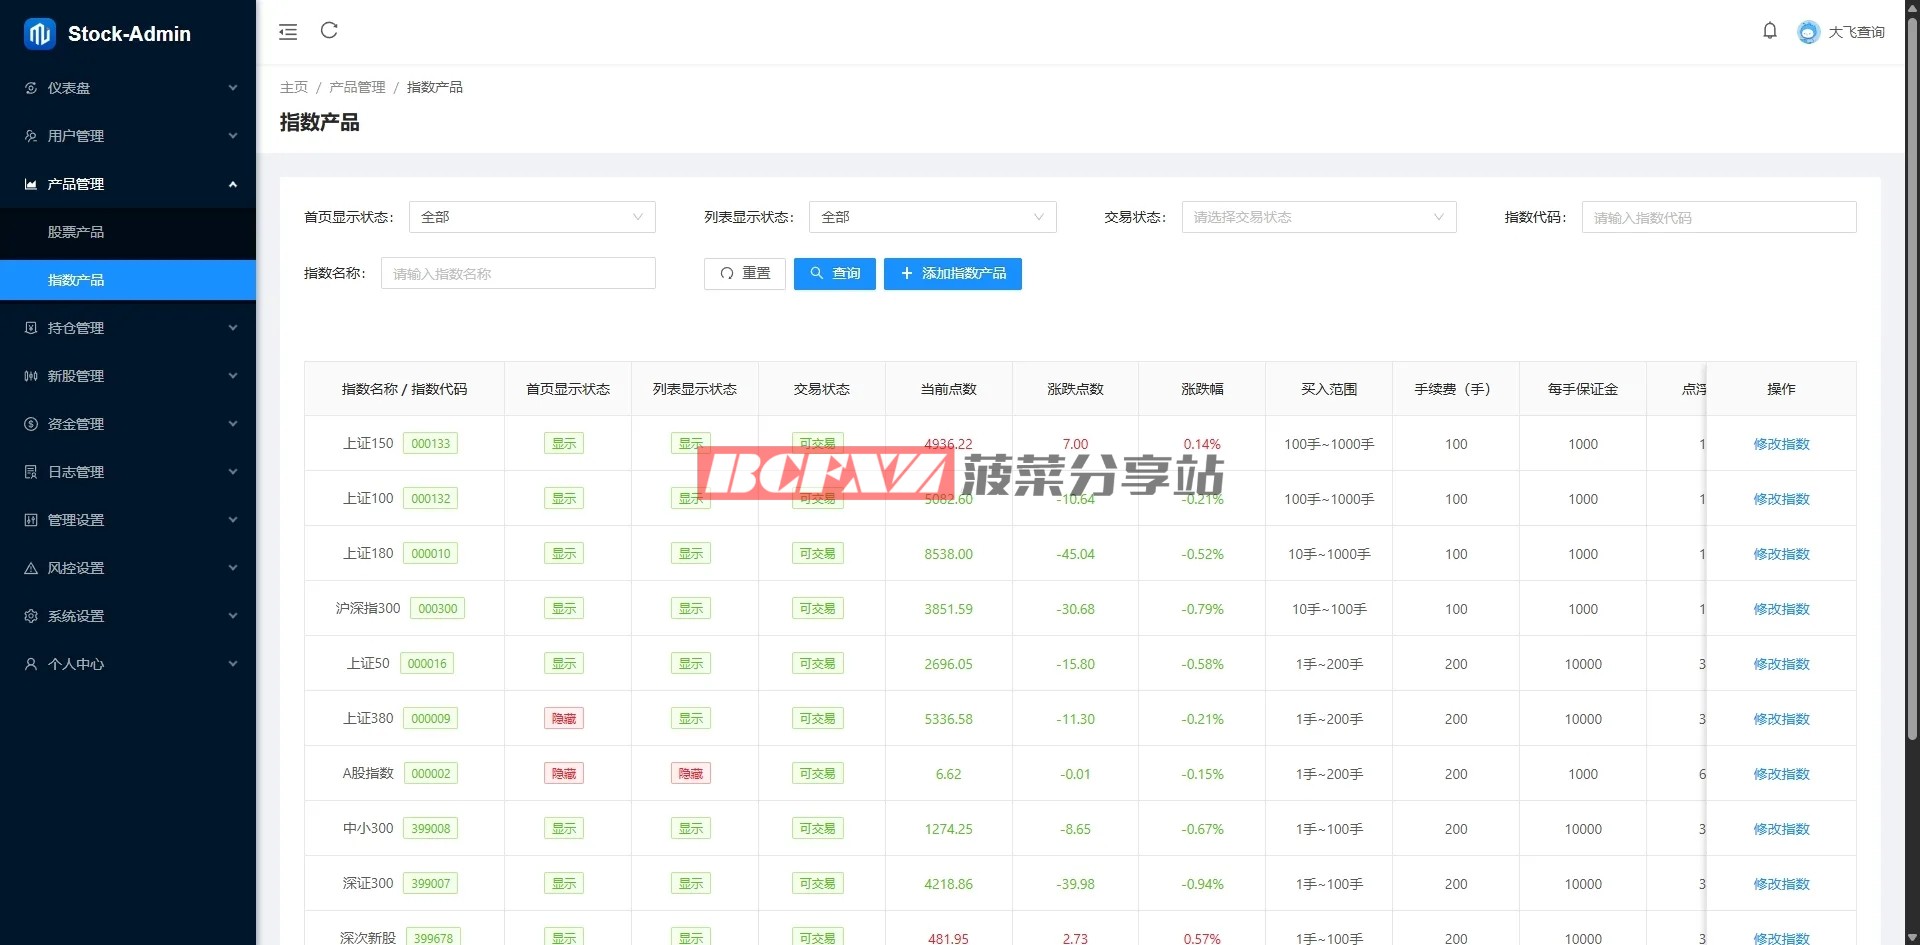Click the 系统设置 gear icon
This screenshot has width=1920, height=945.
(x=31, y=616)
